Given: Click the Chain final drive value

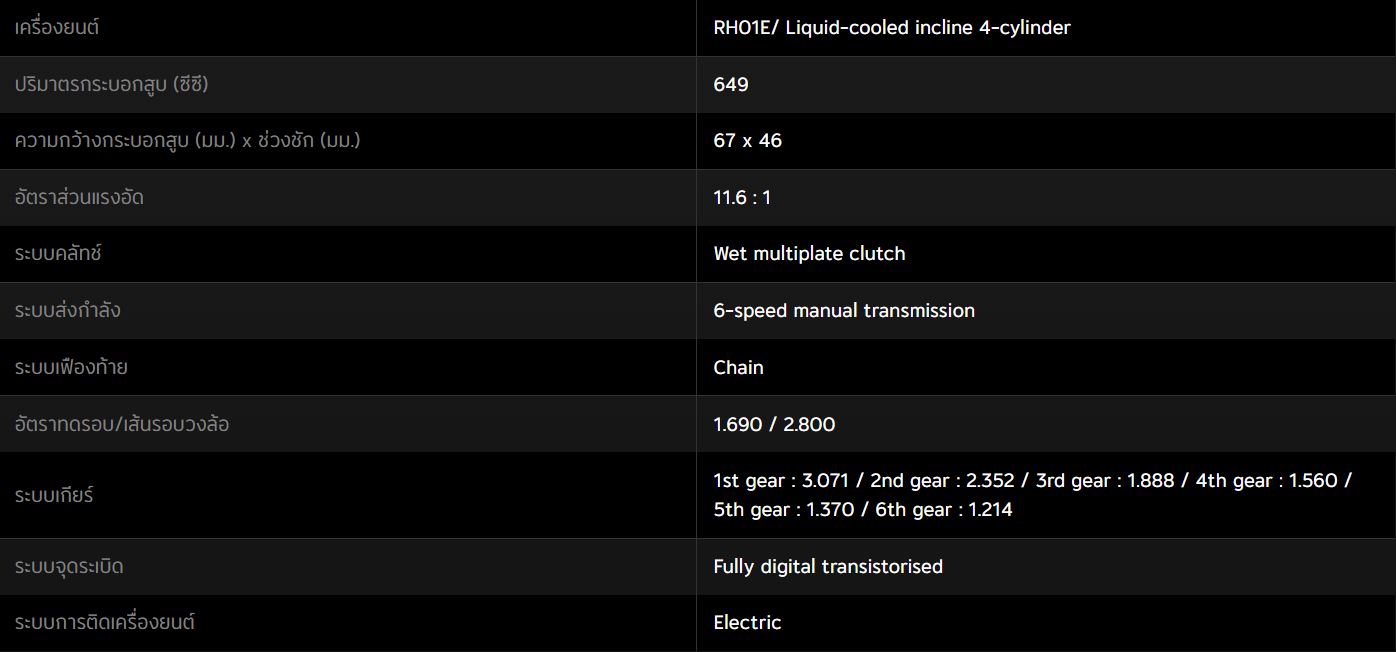Looking at the screenshot, I should (738, 368).
